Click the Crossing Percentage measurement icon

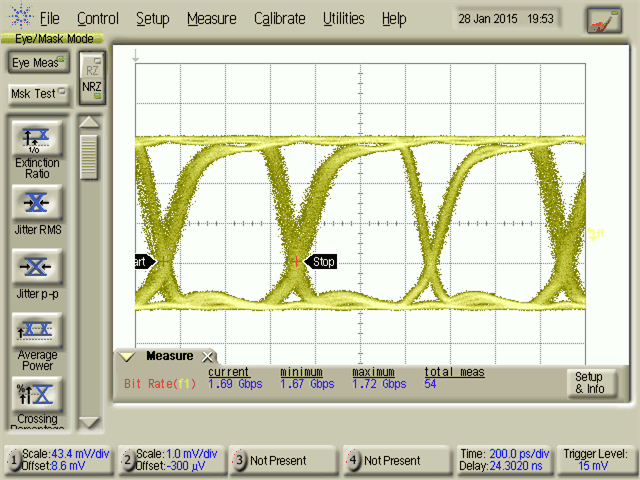pos(36,393)
